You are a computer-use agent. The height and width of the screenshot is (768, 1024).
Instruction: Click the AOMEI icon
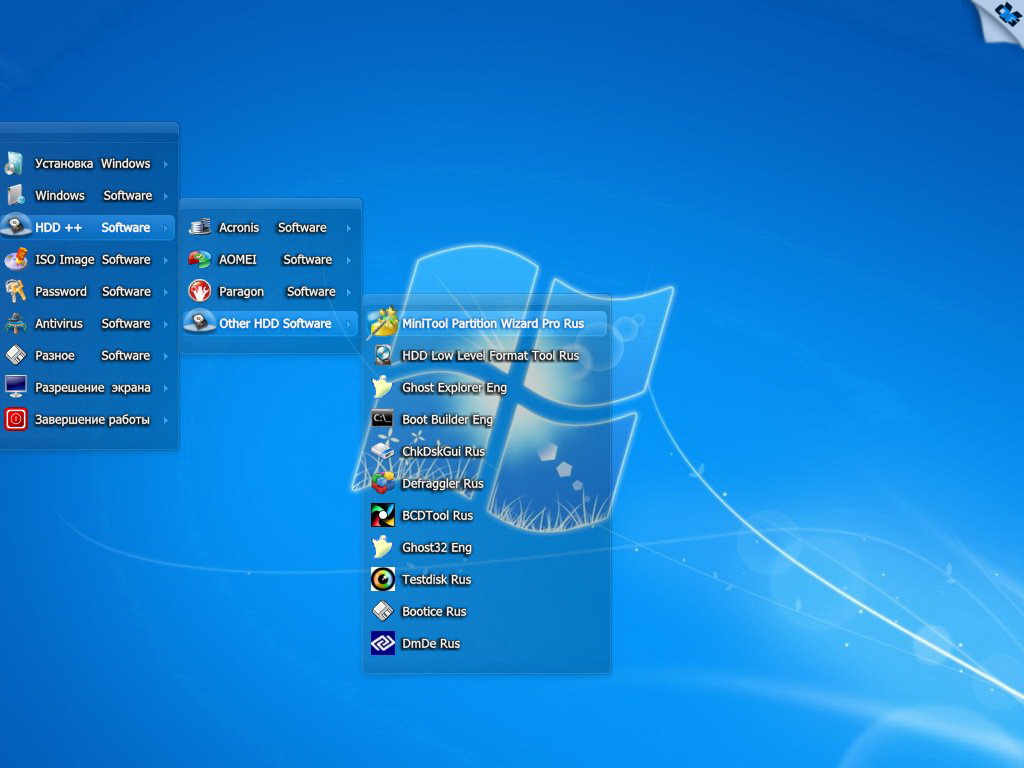tap(199, 259)
